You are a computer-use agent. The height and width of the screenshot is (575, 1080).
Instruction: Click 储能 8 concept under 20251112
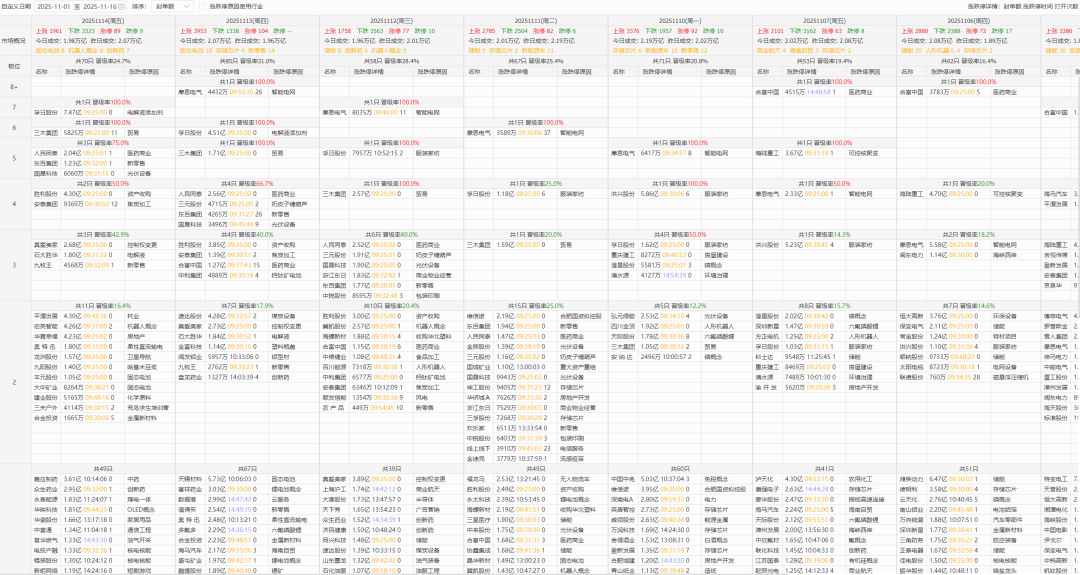332,49
